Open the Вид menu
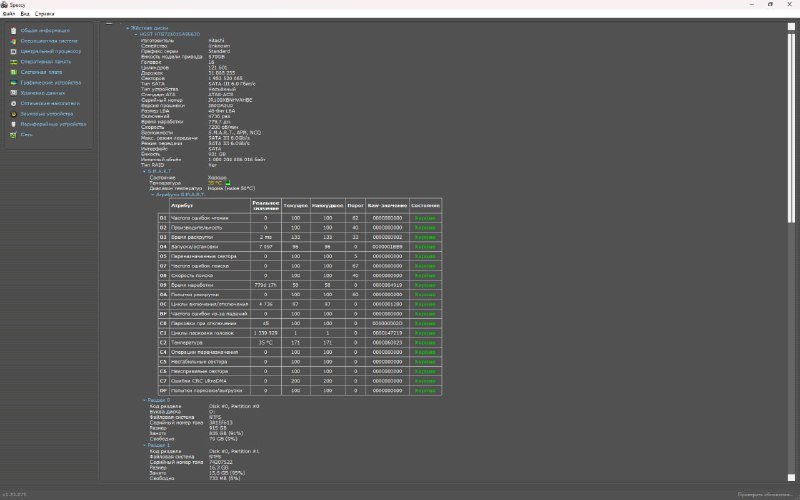Screen dimensions: 800x500 click(x=25, y=15)
